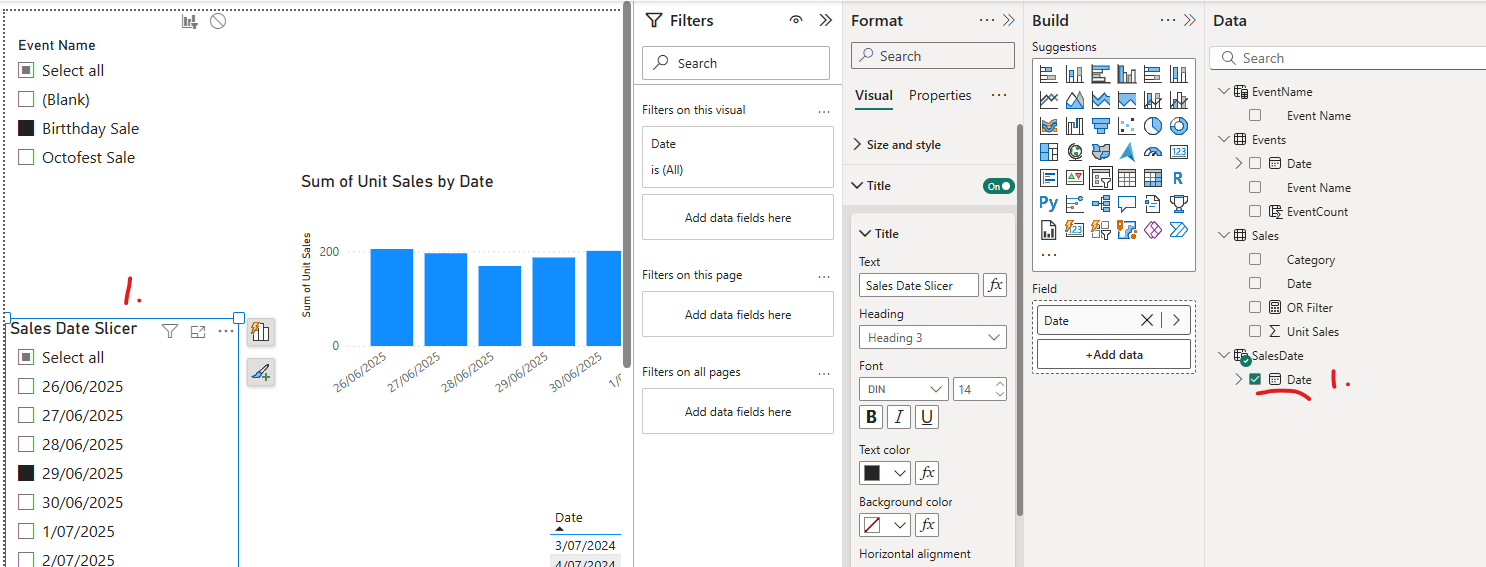Choose the Funnel chart visual
This screenshot has height=567, width=1486.
pos(1101,126)
